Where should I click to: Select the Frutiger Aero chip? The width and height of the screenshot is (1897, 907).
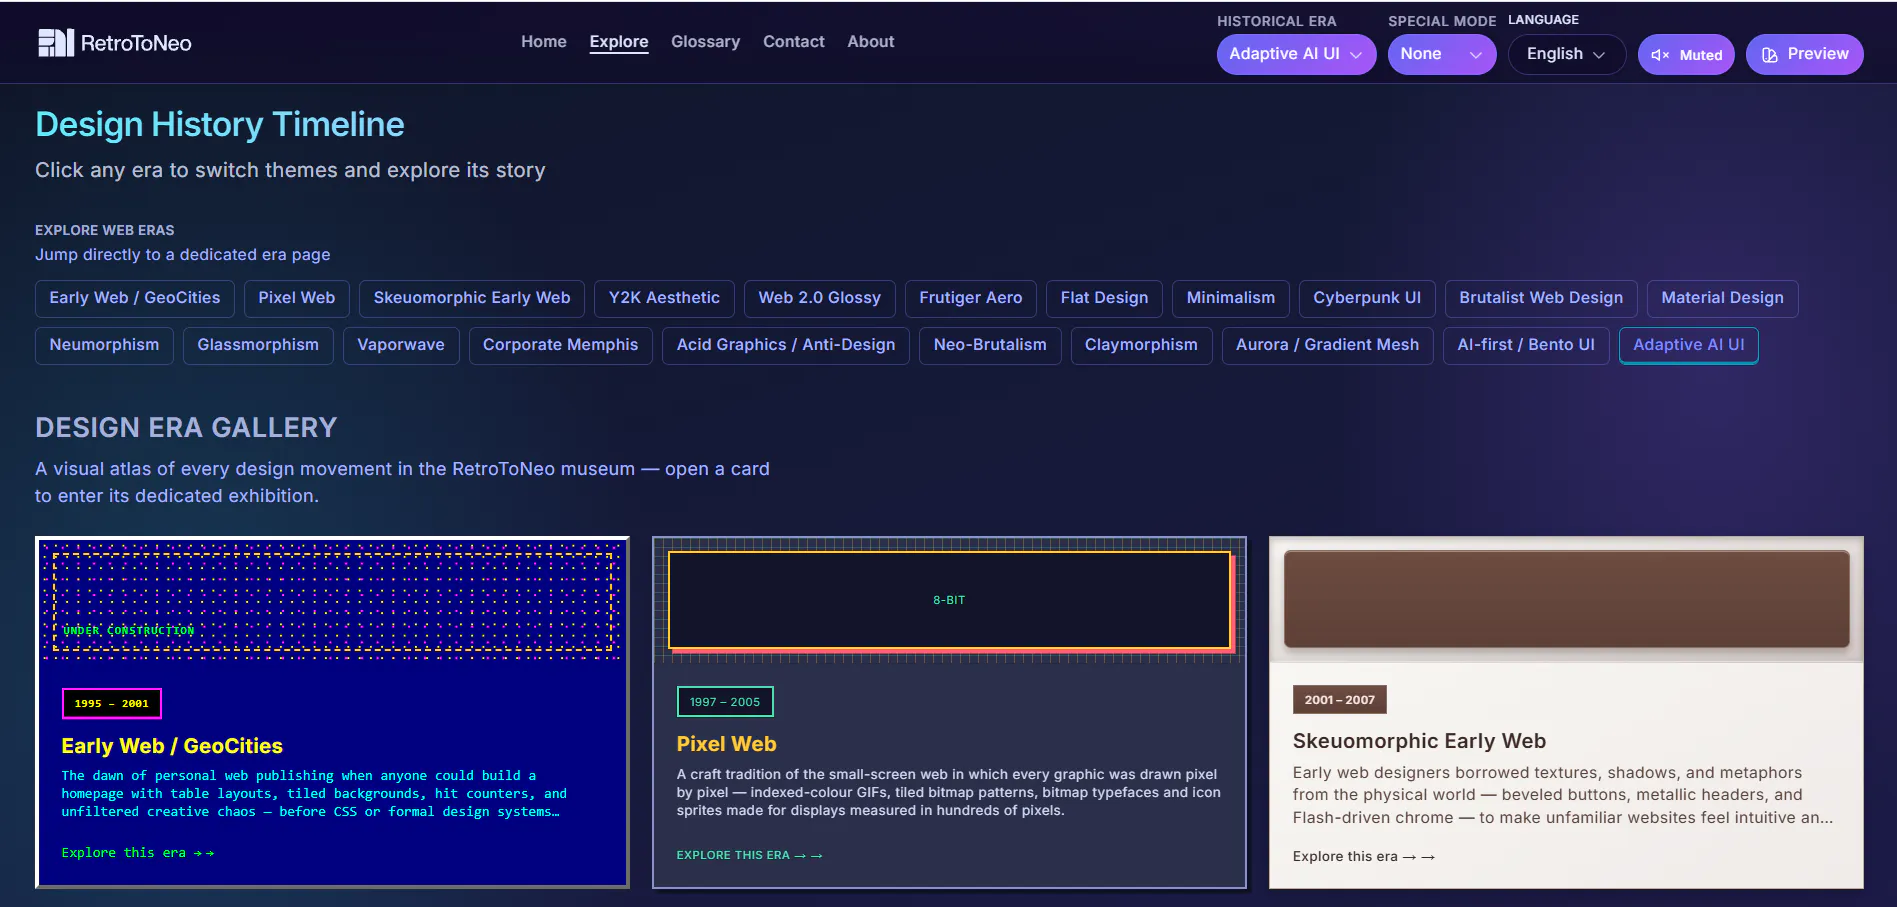pyautogui.click(x=971, y=298)
